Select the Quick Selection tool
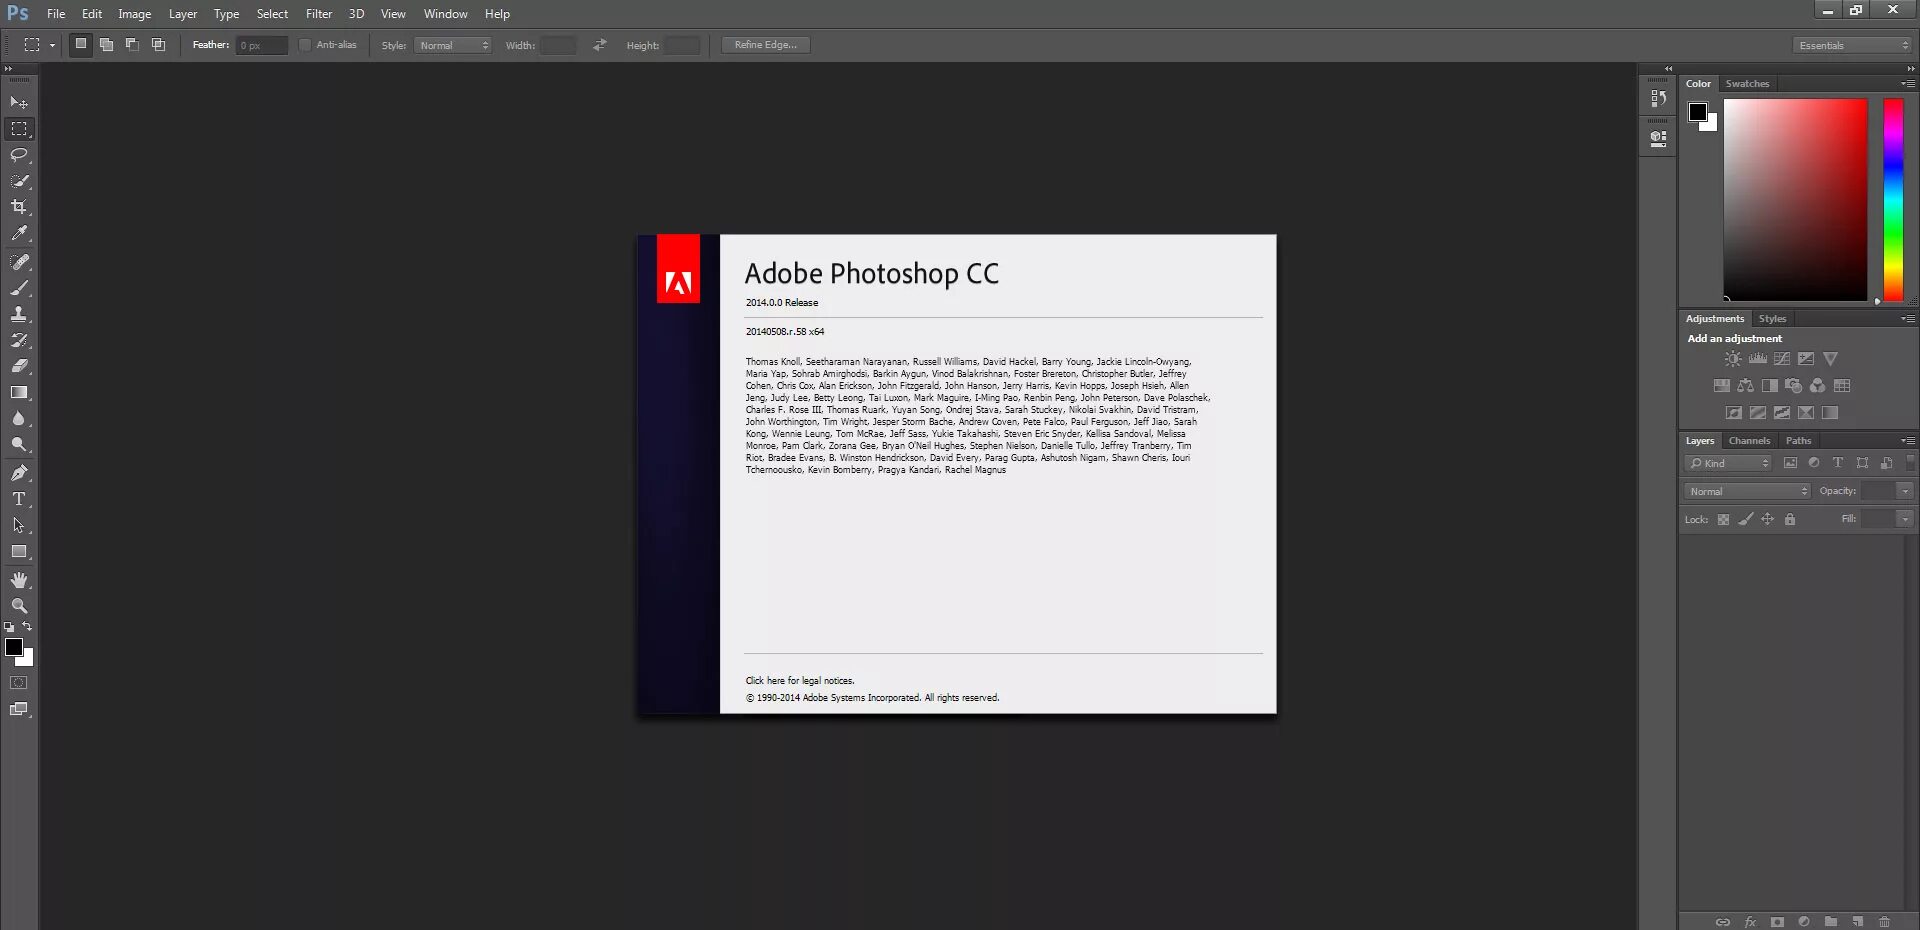This screenshot has height=930, width=1920. coord(19,181)
